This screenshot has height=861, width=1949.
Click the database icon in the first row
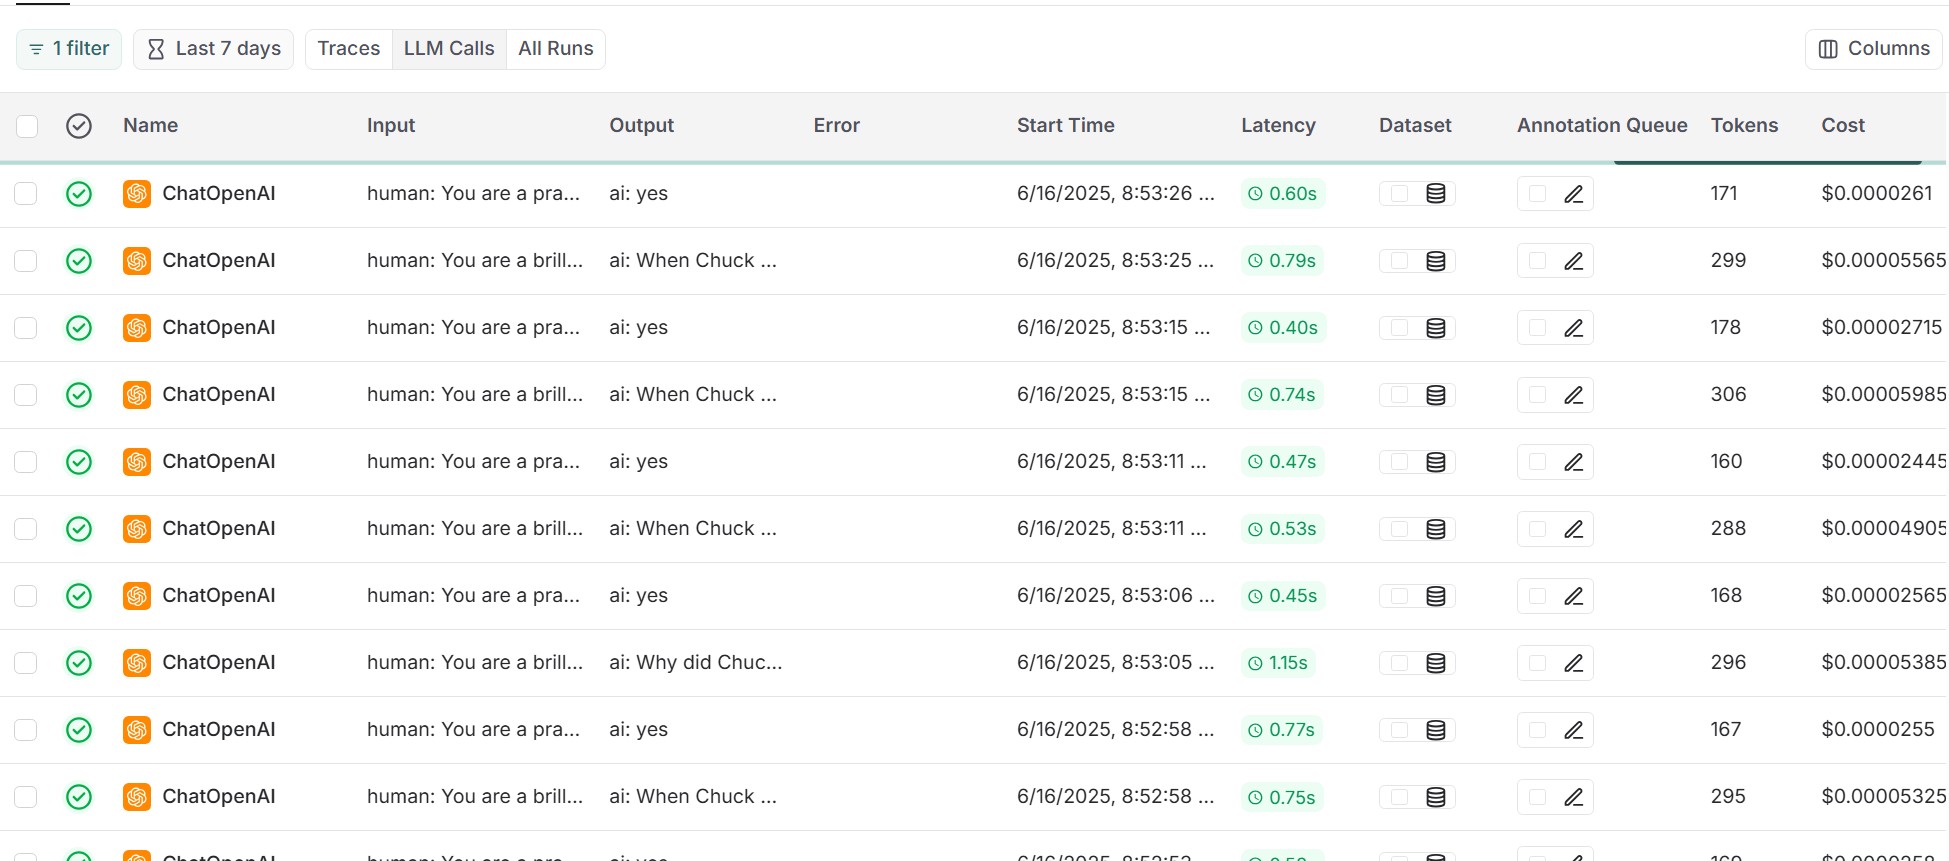point(1435,194)
